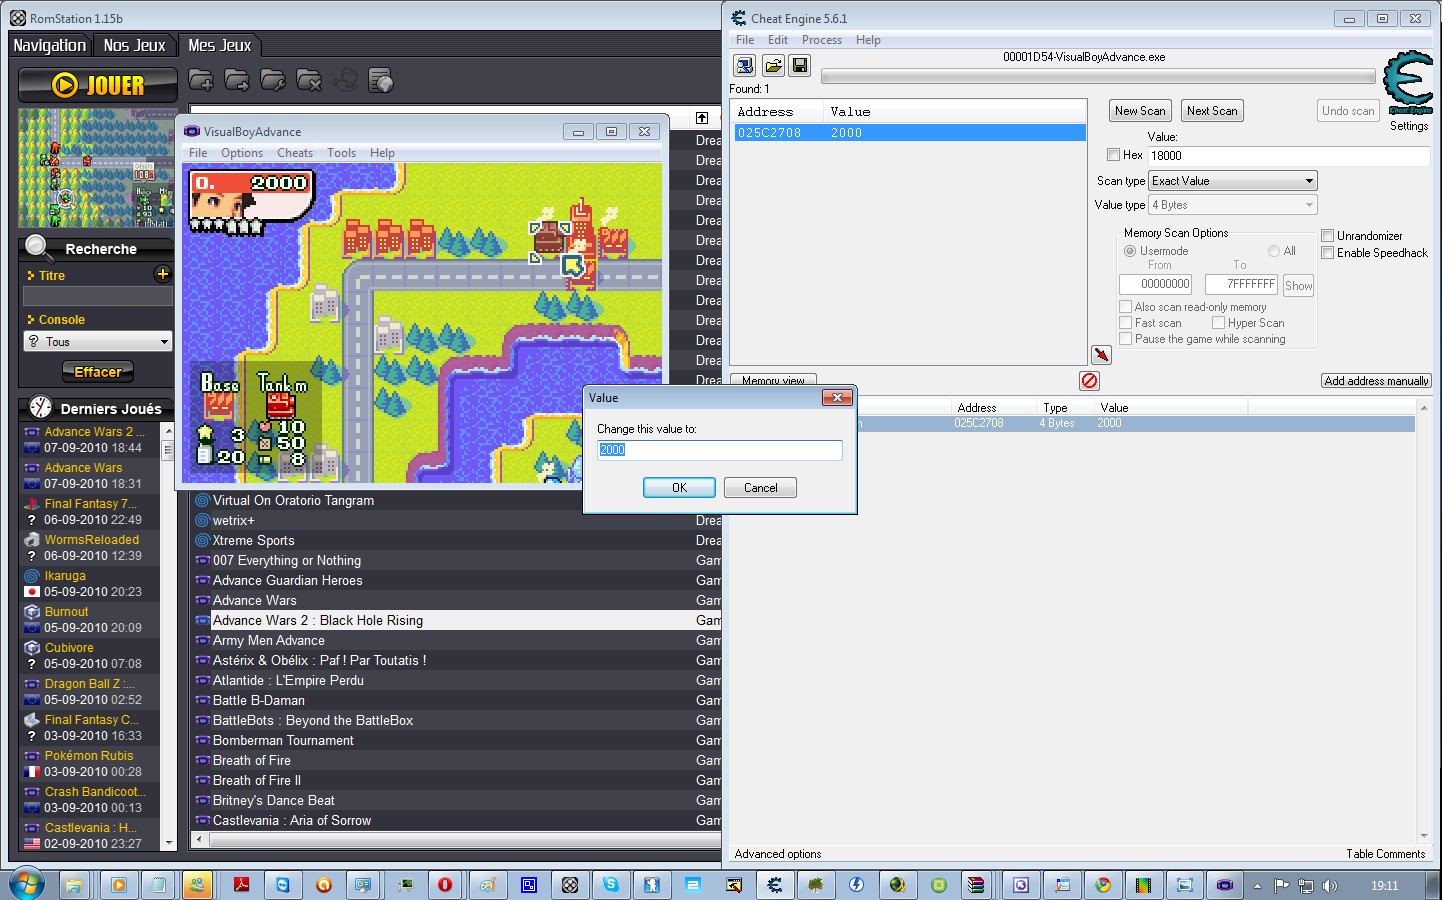
Task: Click OK in the Value dialog
Action: pyautogui.click(x=679, y=488)
